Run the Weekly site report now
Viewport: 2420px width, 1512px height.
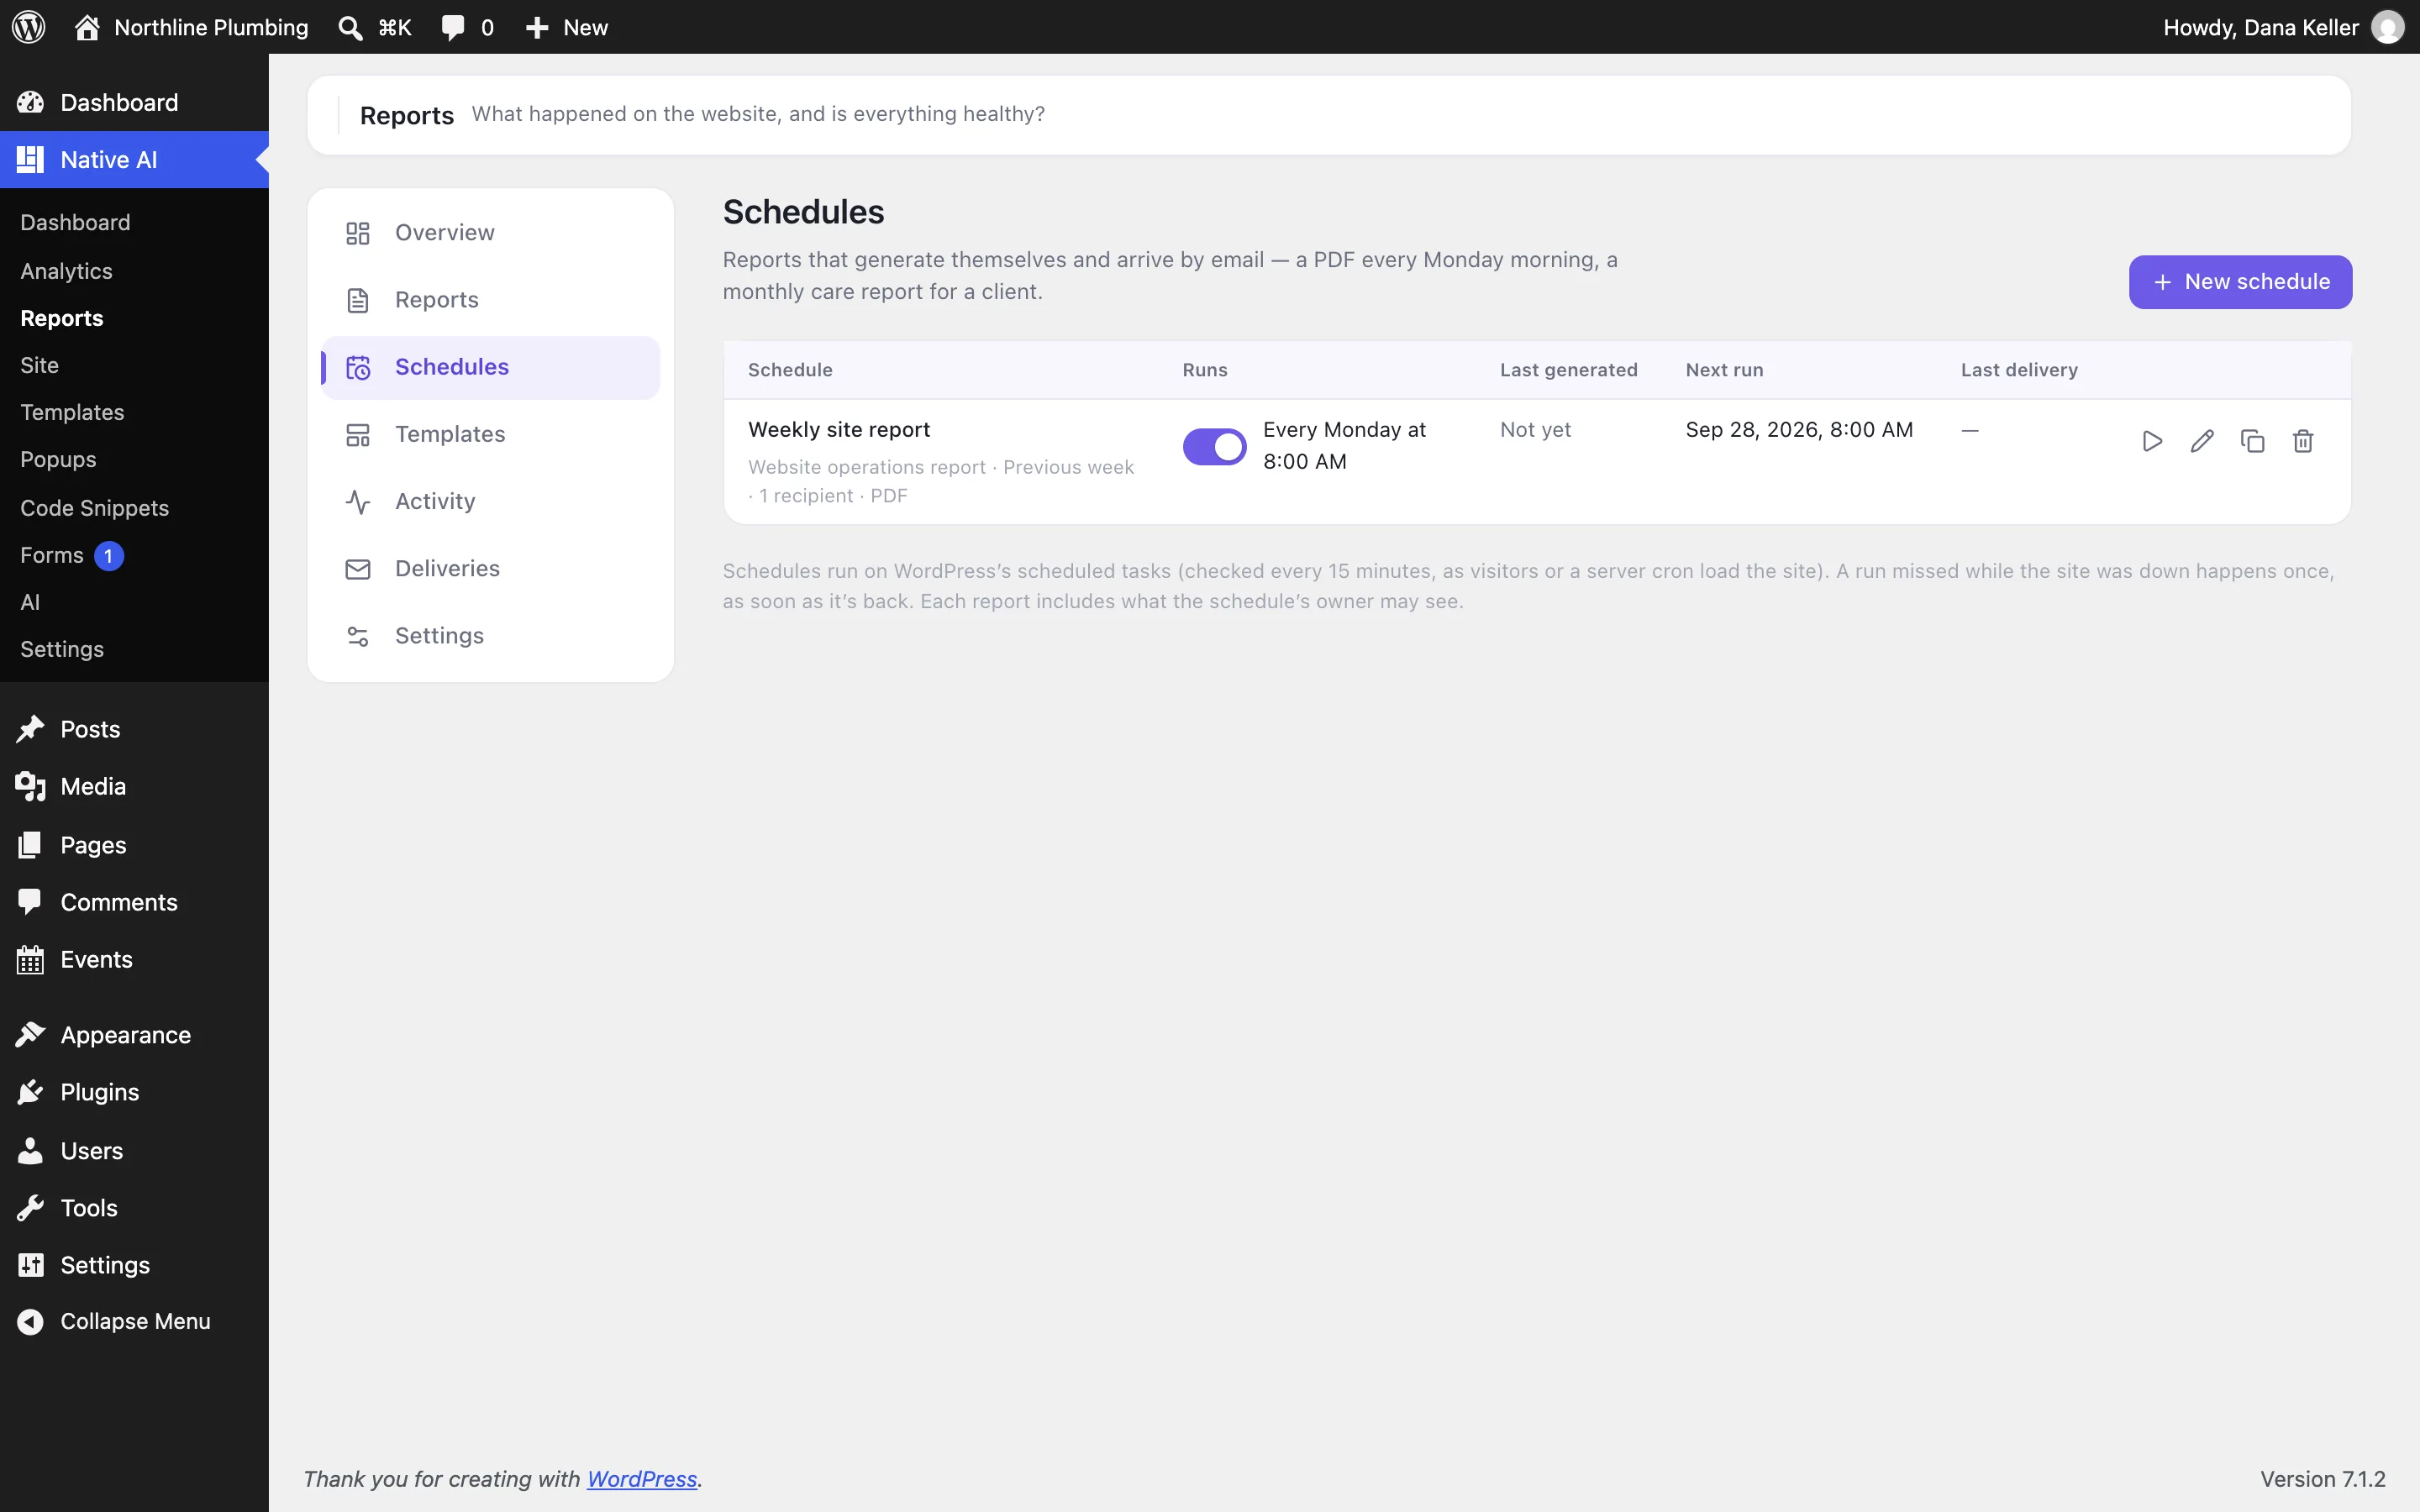point(2152,441)
